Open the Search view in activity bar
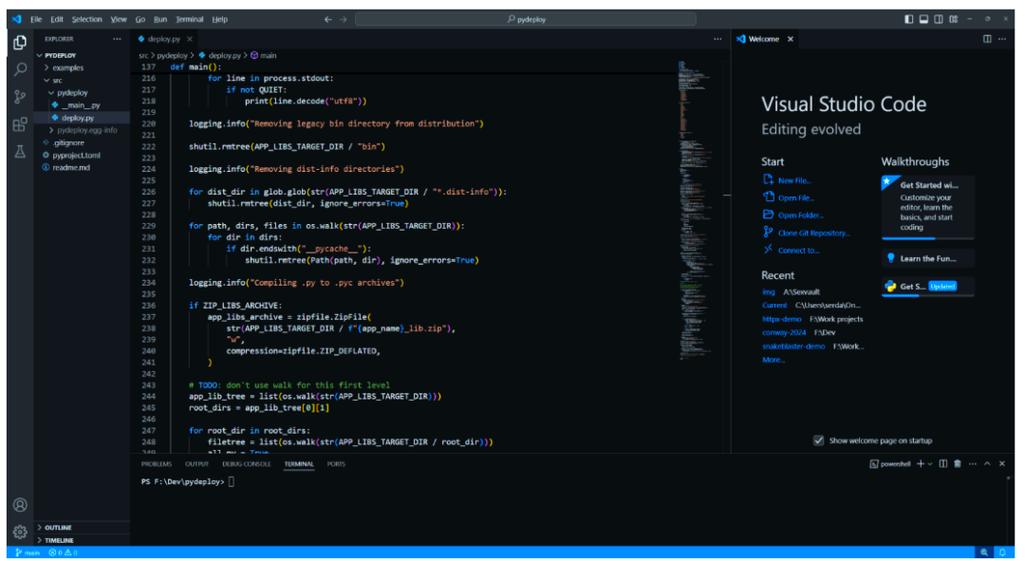This screenshot has width=1025, height=561. click(19, 70)
